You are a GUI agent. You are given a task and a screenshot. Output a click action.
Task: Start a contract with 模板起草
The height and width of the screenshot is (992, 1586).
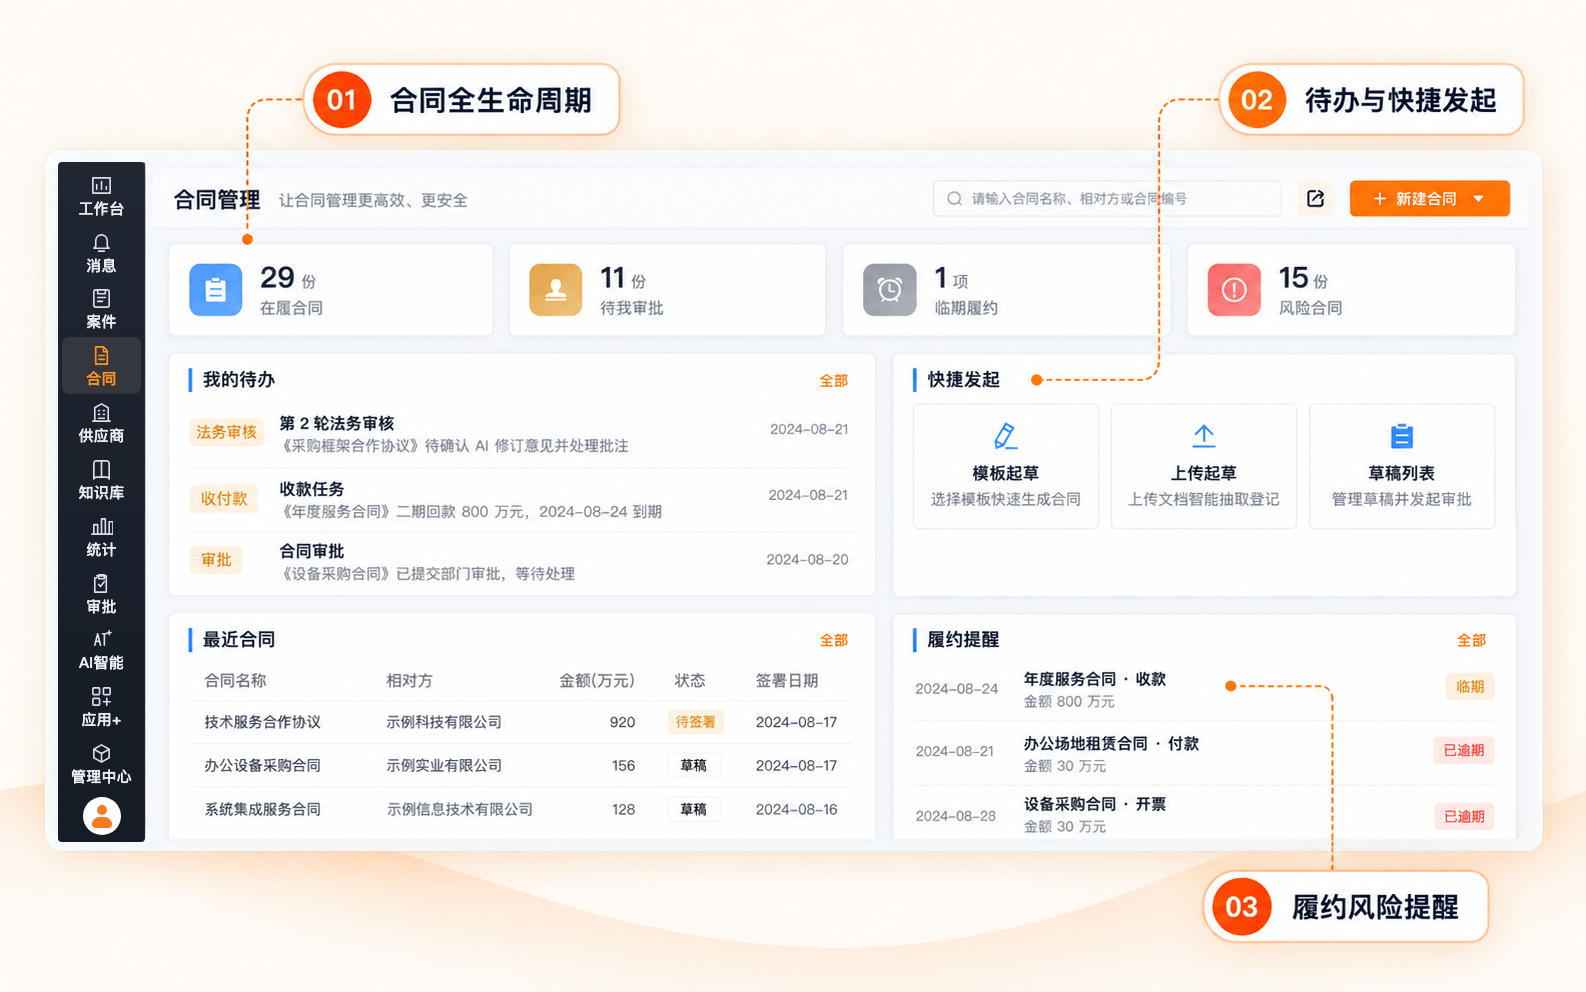tap(1006, 466)
